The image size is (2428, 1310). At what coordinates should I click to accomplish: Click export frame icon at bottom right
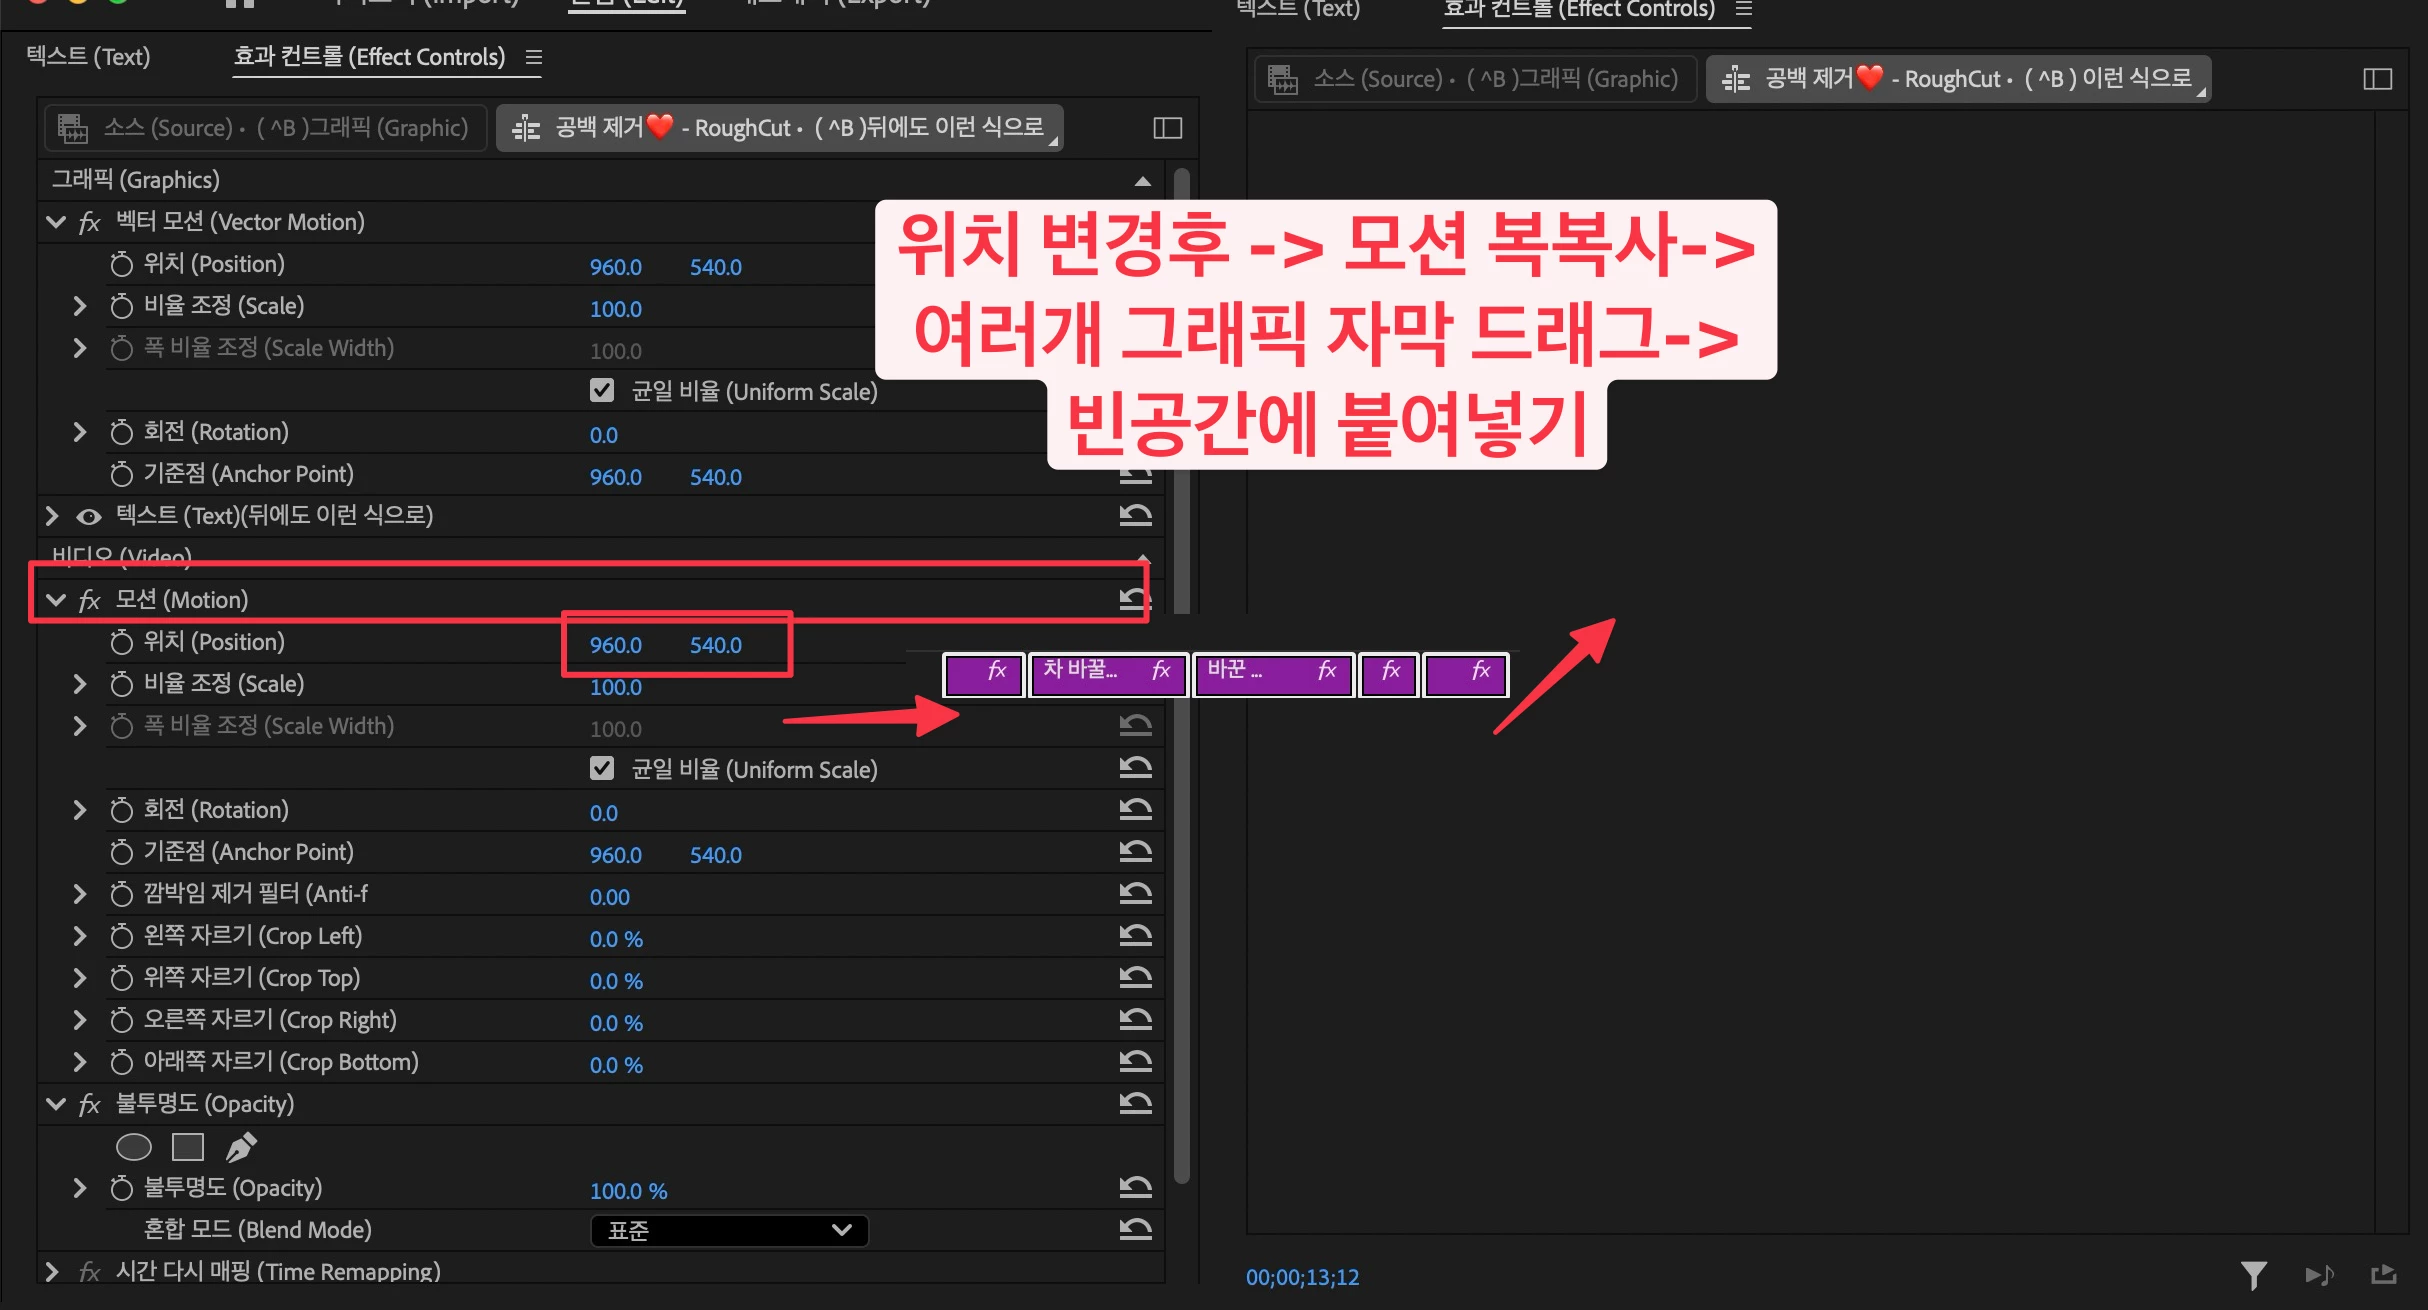[x=2384, y=1275]
